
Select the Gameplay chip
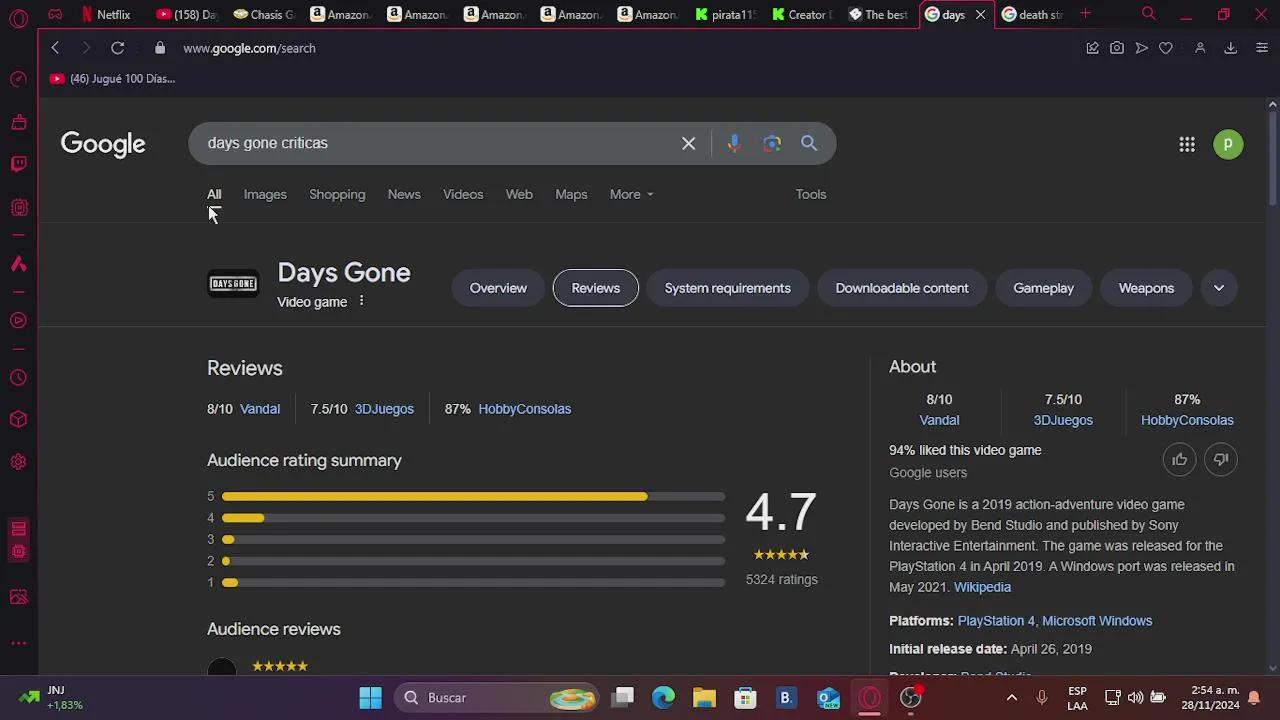pyautogui.click(x=1043, y=288)
